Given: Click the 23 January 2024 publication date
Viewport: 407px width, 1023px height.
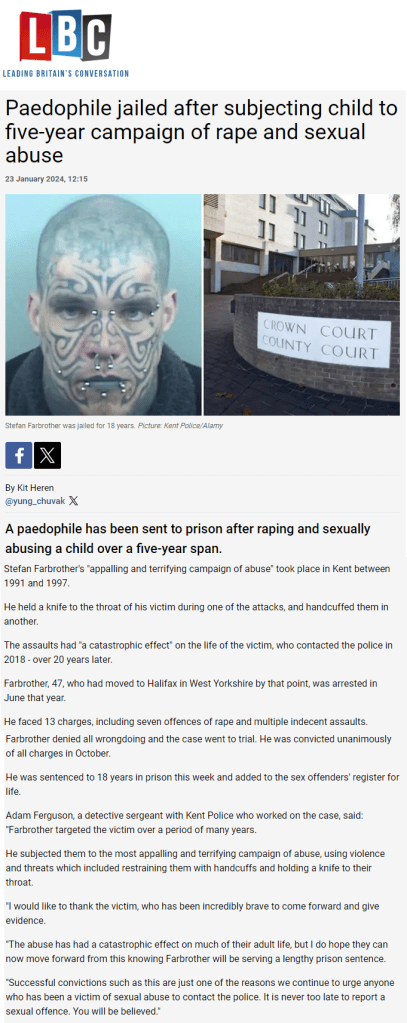Looking at the screenshot, I should pyautogui.click(x=46, y=179).
